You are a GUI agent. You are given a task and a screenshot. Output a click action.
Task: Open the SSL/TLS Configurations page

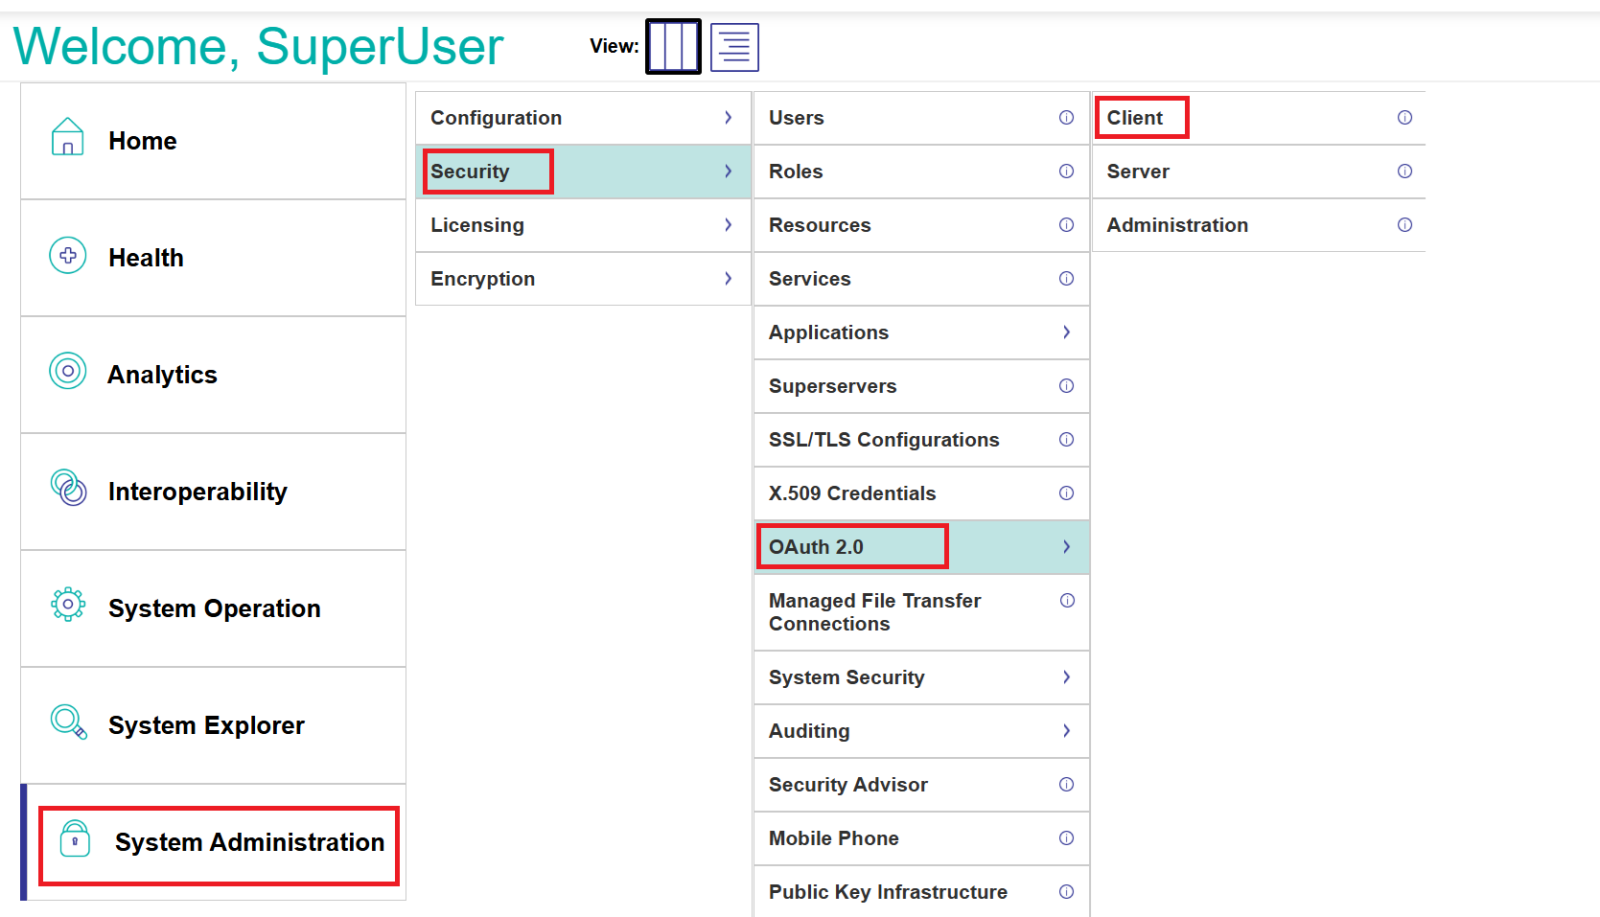click(x=883, y=440)
